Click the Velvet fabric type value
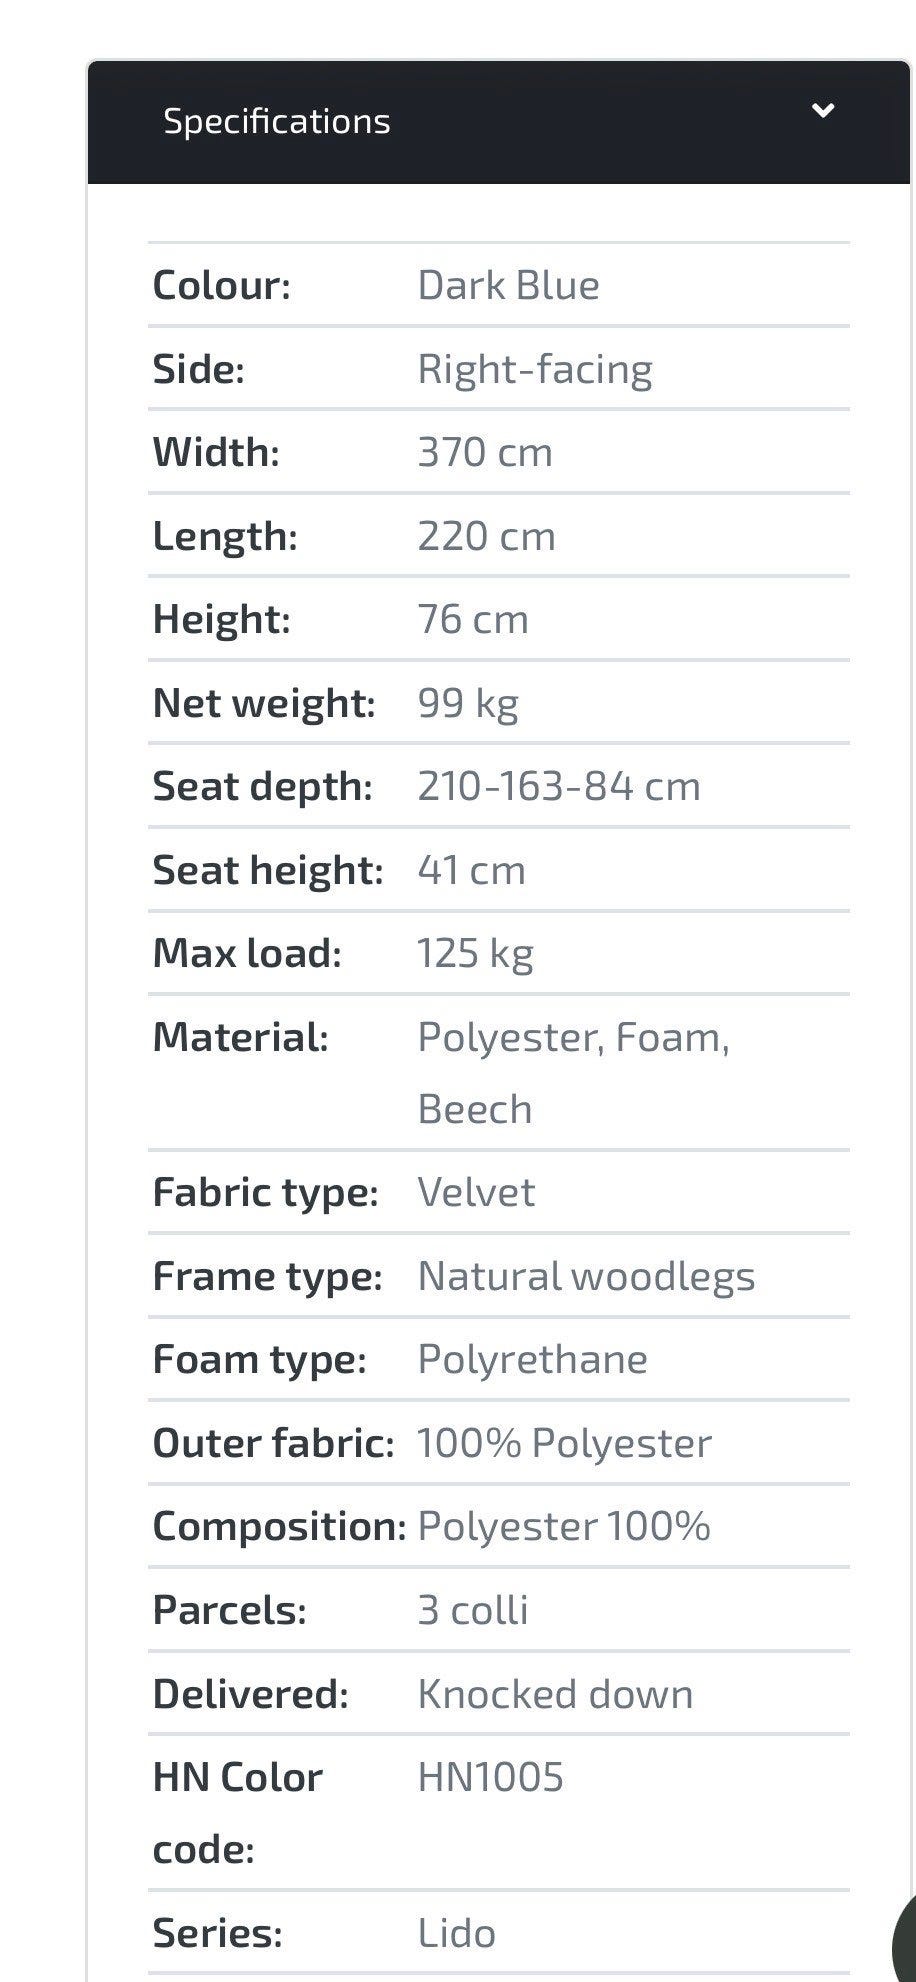Screen dimensions: 916x1982 pyautogui.click(x=476, y=1193)
